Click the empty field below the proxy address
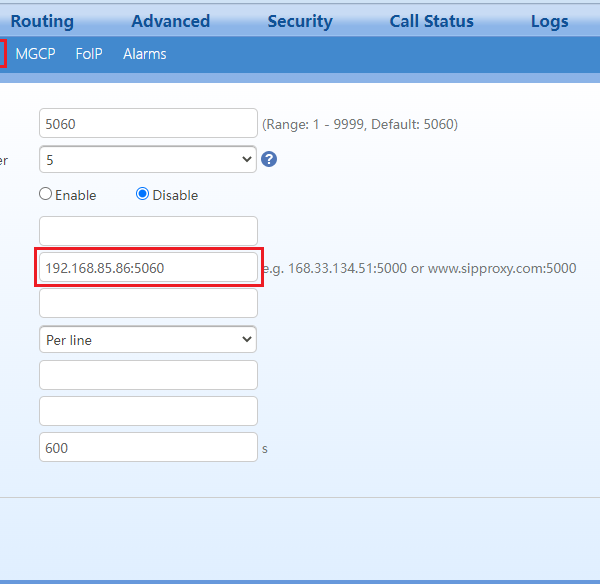This screenshot has height=584, width=600. tap(148, 303)
